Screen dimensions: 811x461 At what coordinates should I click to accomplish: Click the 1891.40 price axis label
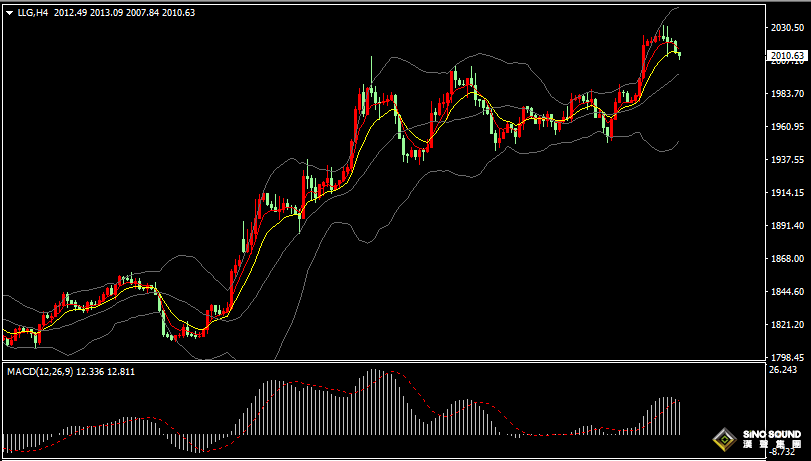pyautogui.click(x=788, y=226)
